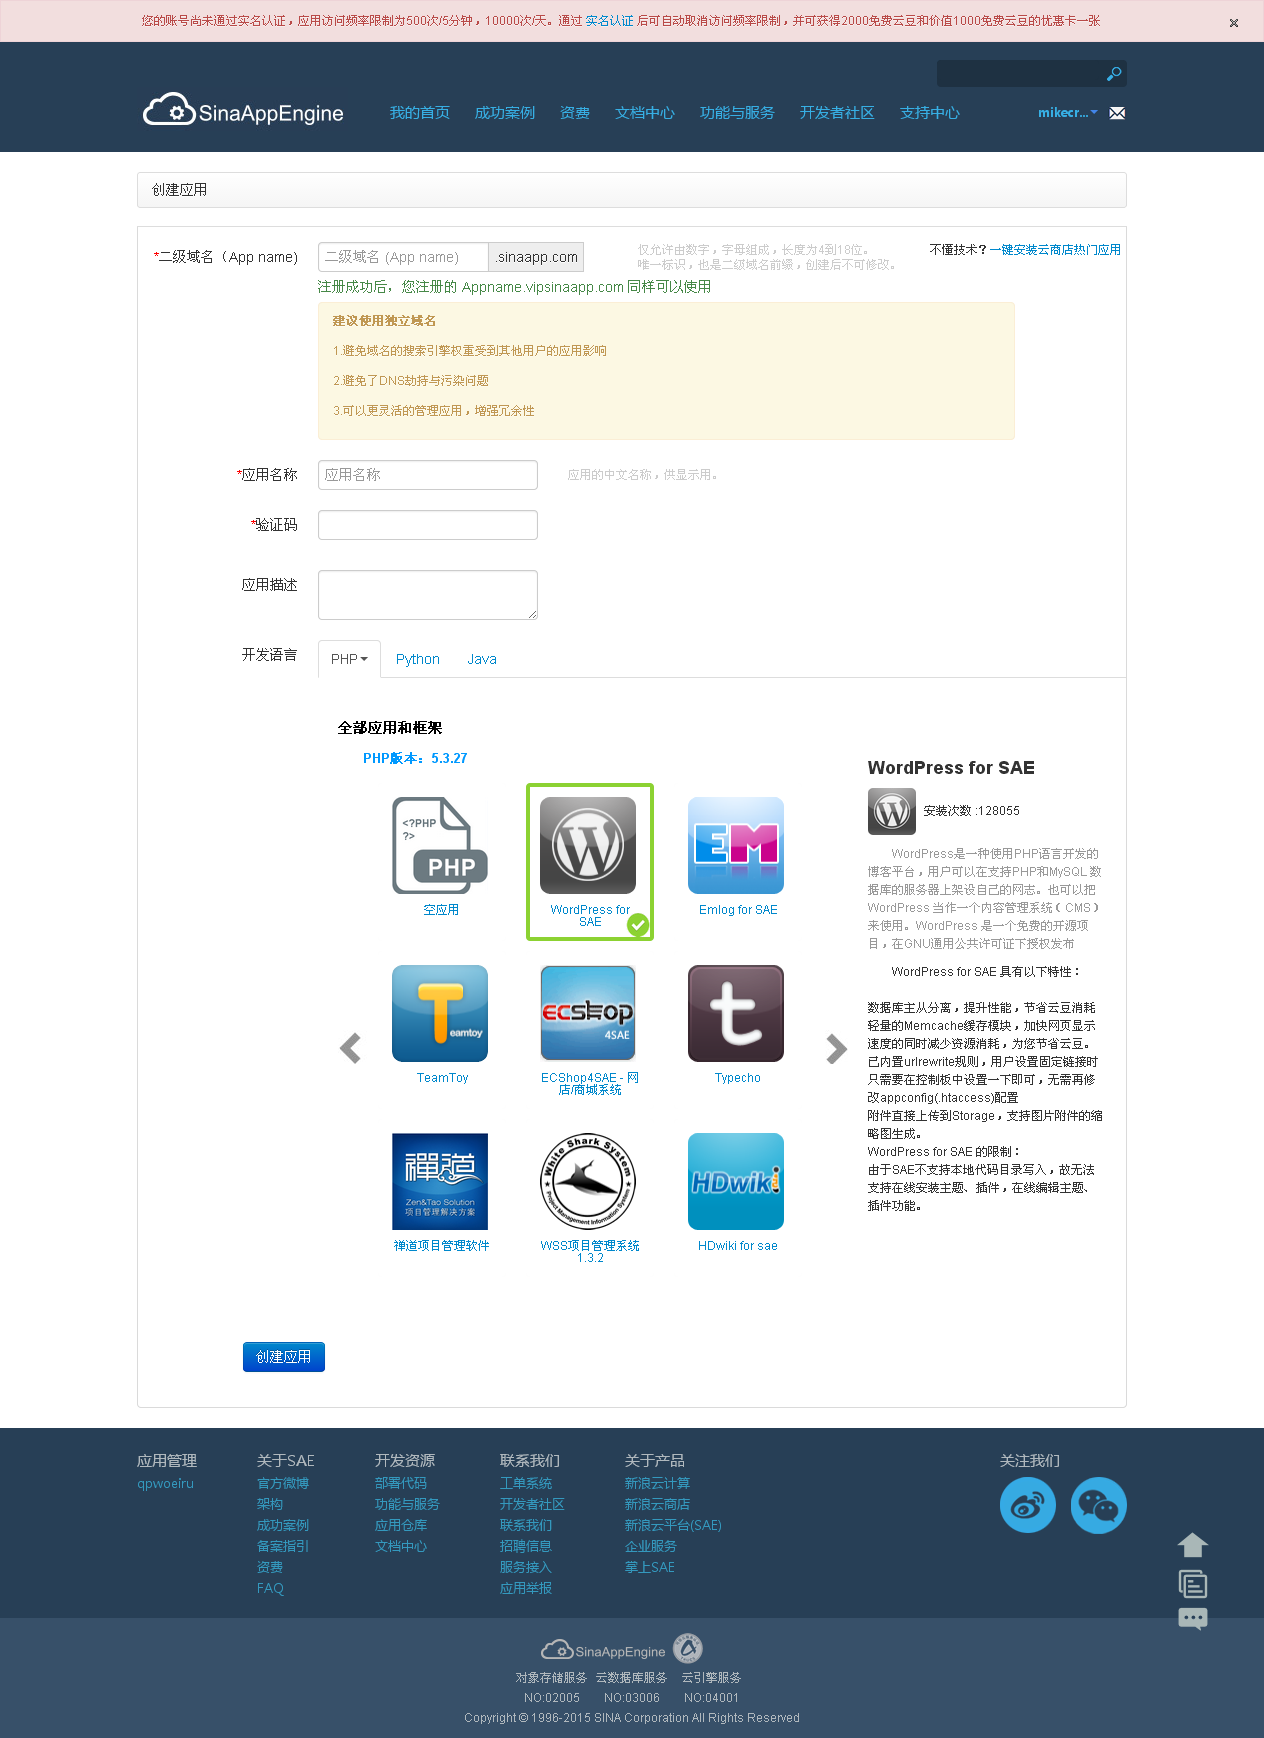Viewport: 1264px width, 1738px height.
Task: Open 备案指引 footer link
Action: click(283, 1547)
